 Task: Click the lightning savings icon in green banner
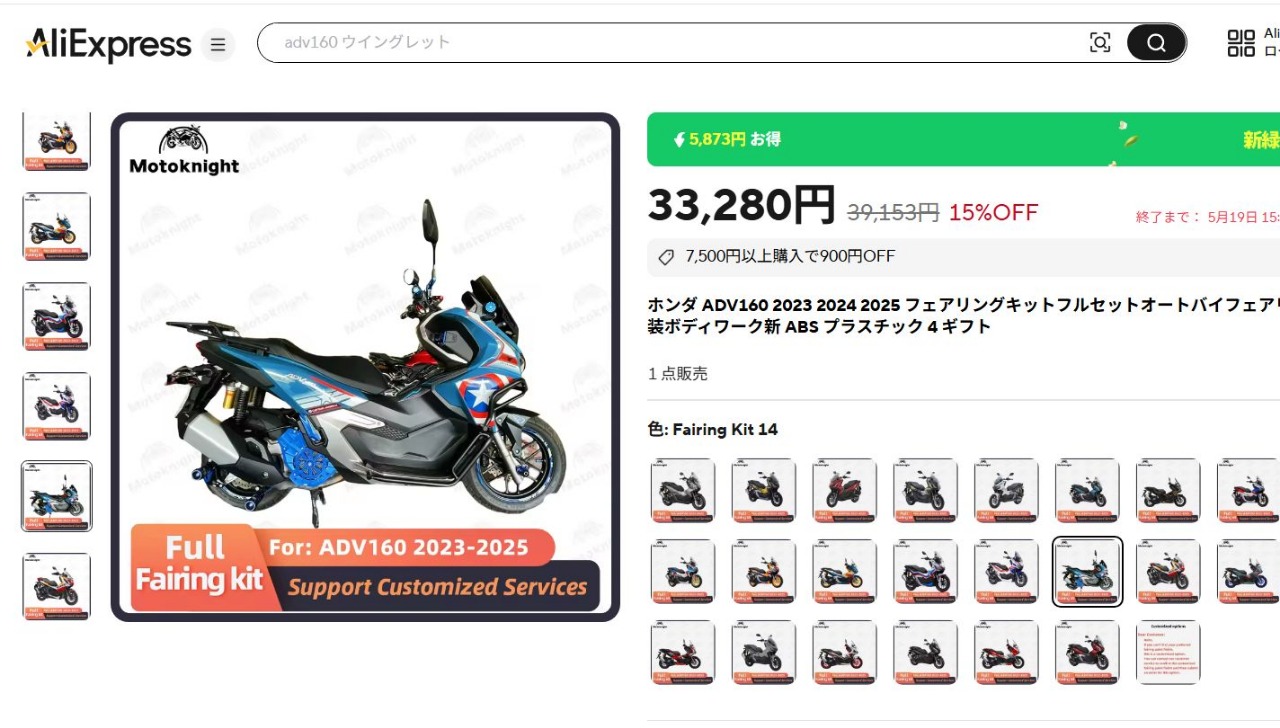coord(679,140)
